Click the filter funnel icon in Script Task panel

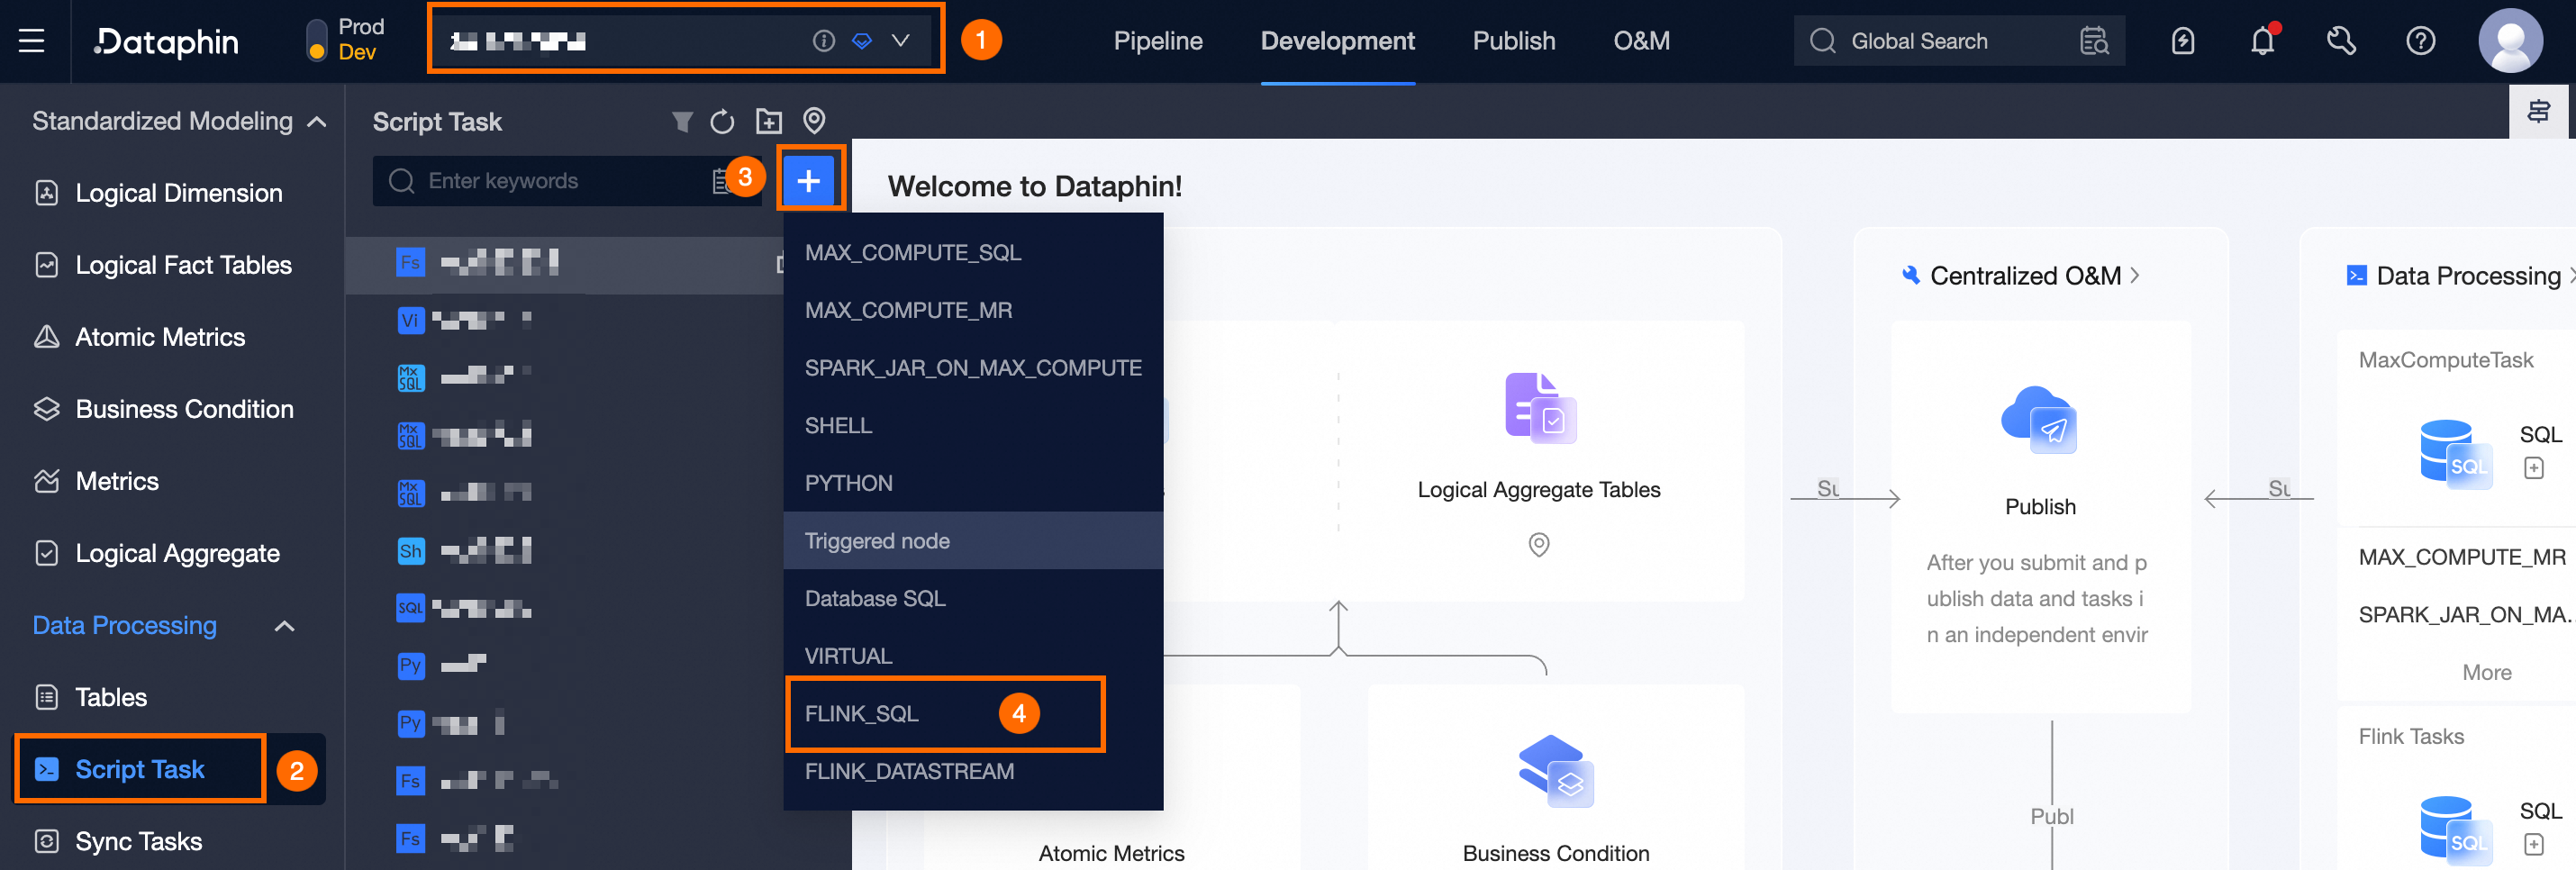coord(682,121)
